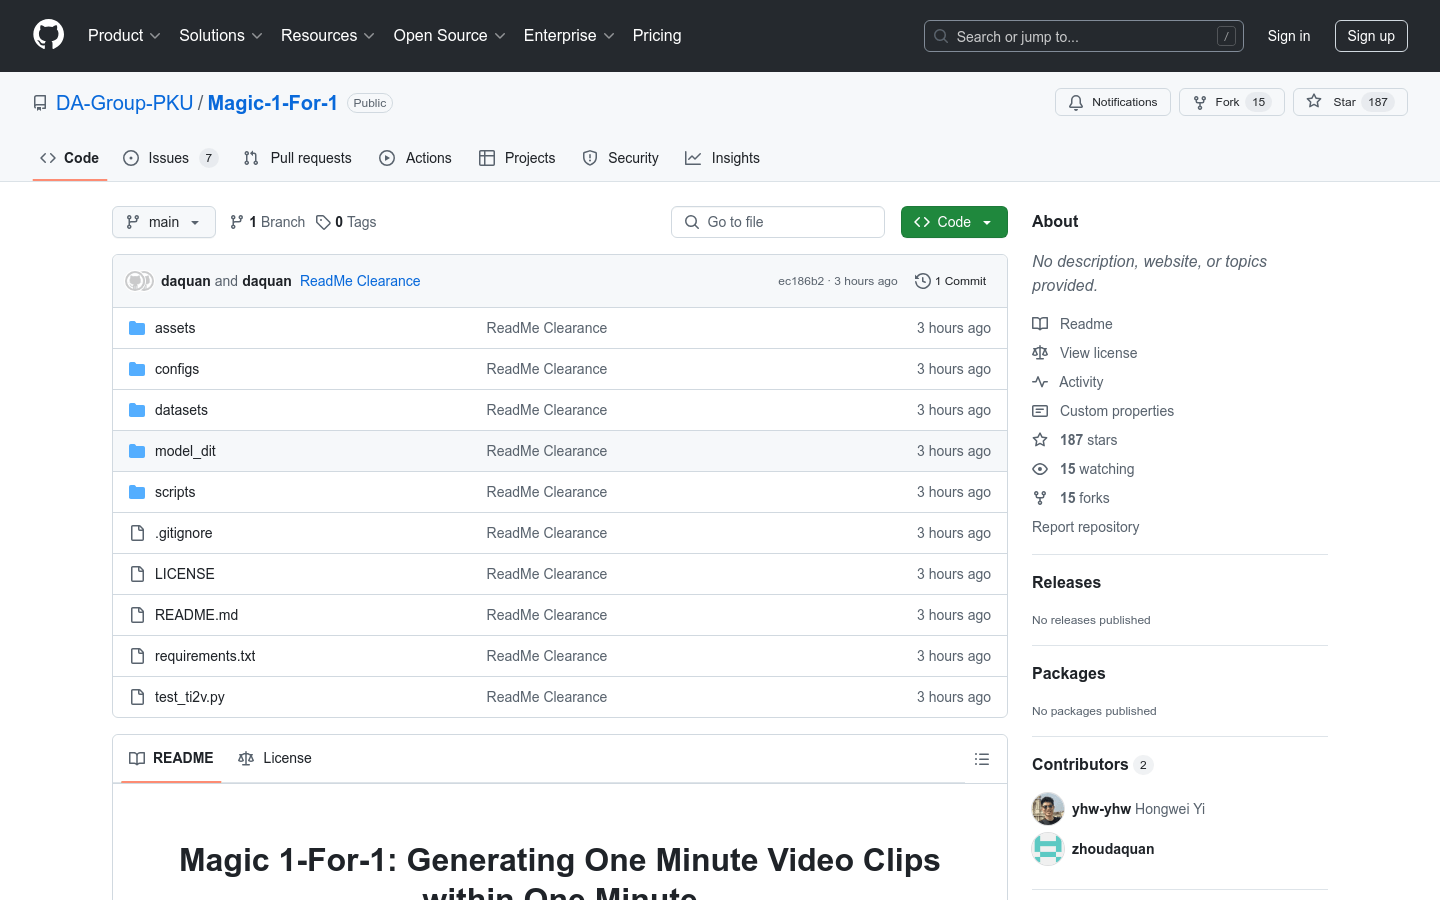
Task: Open the Actions tab
Action: 416,158
